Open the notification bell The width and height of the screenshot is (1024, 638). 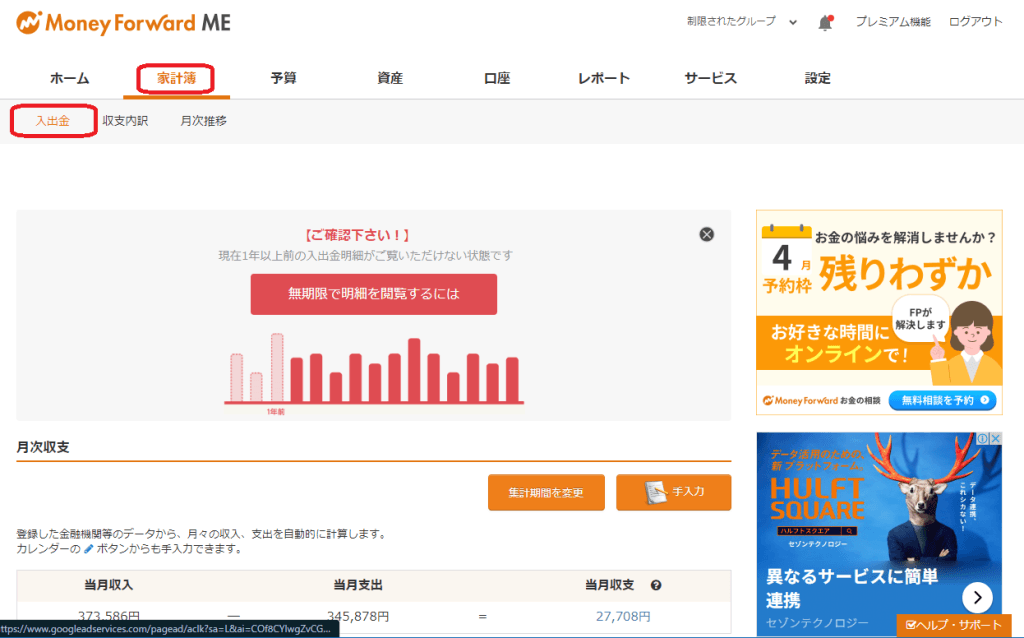(825, 22)
